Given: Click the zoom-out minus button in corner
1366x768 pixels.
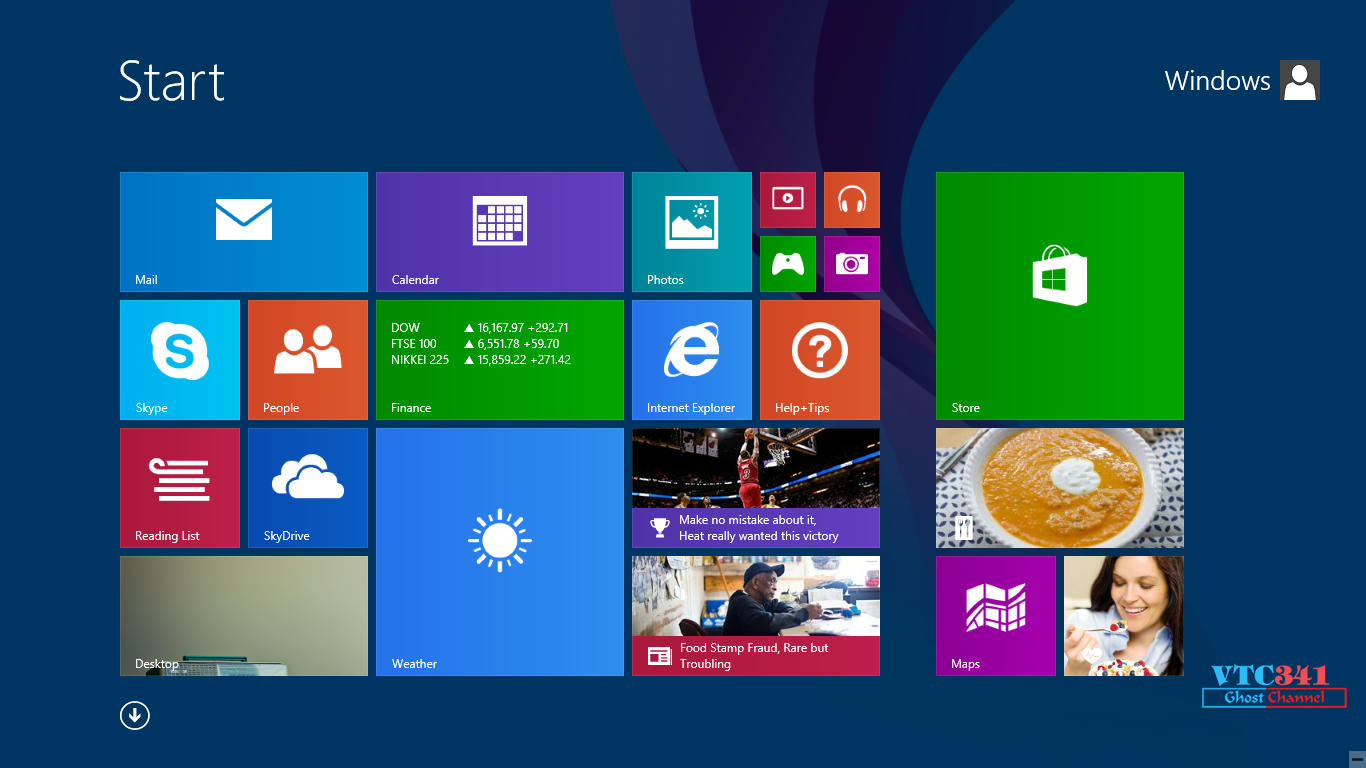Looking at the screenshot, I should [1356, 759].
